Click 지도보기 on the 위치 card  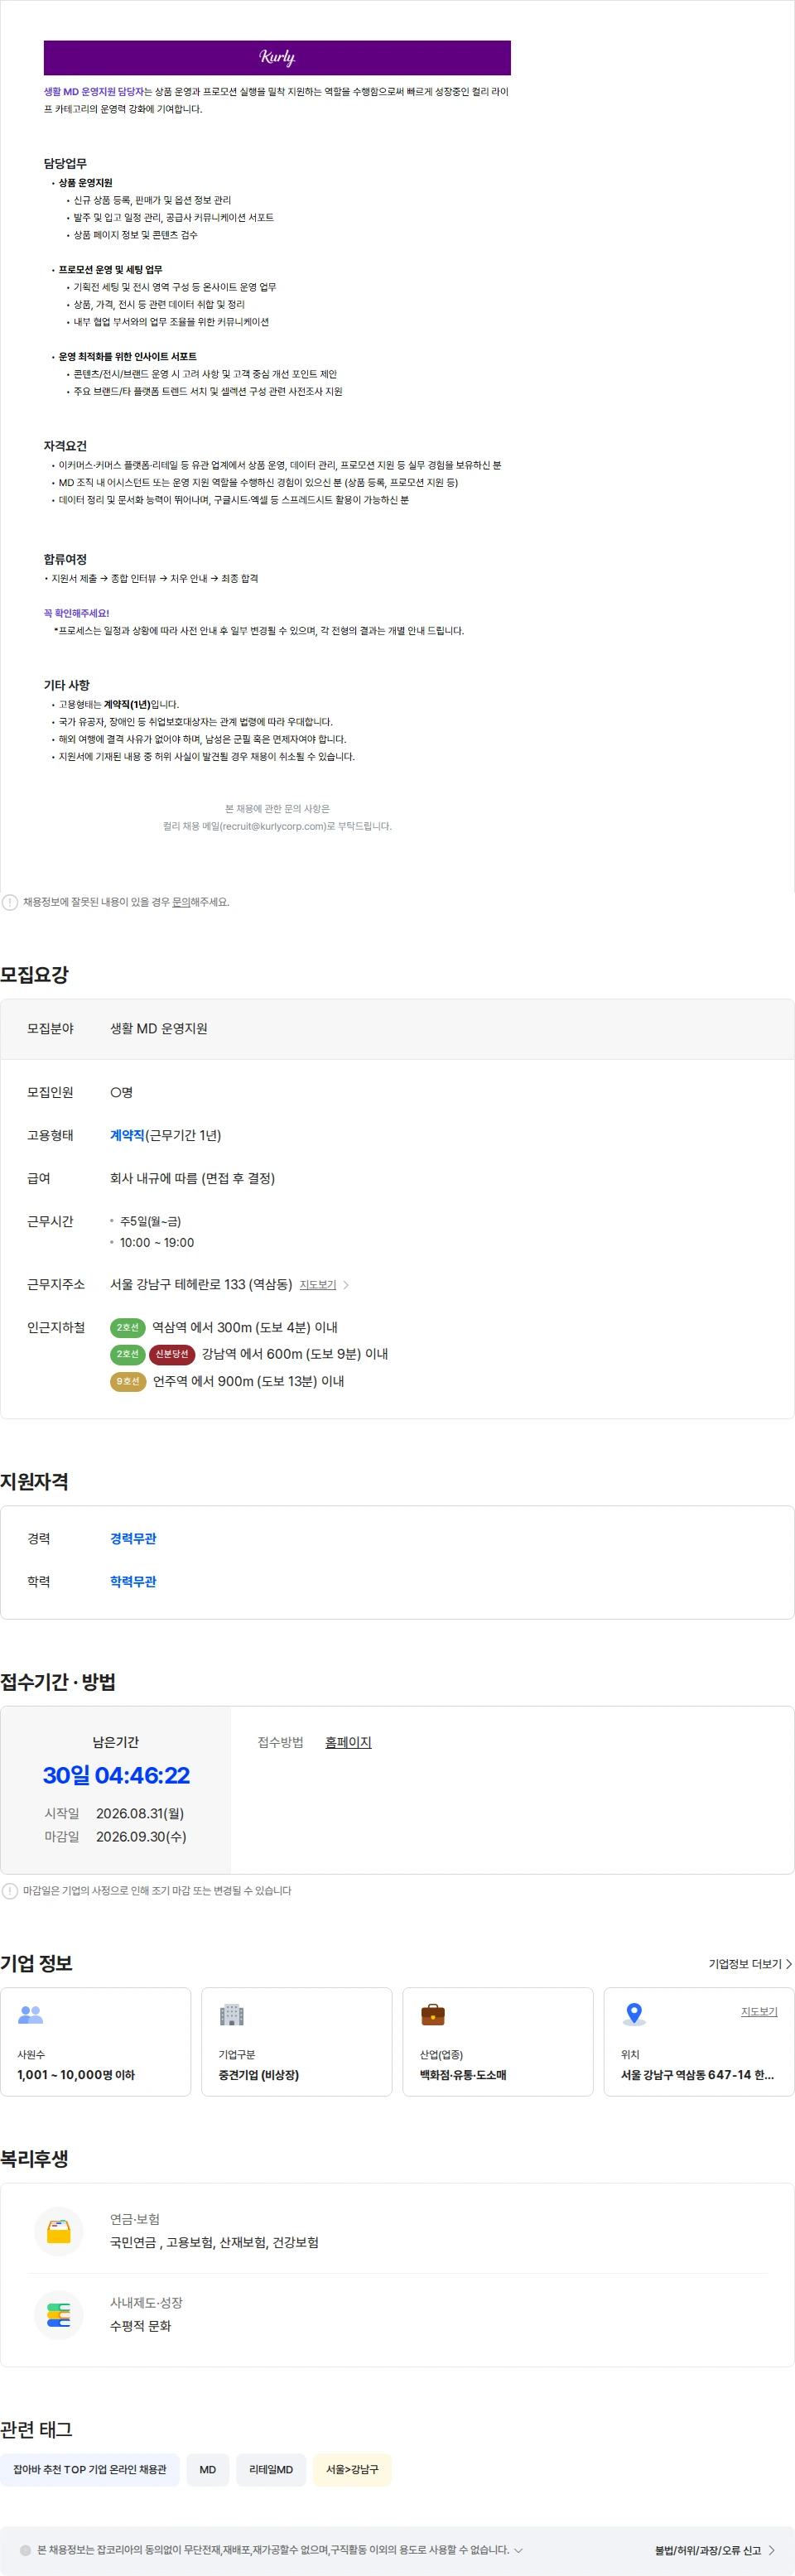[759, 2012]
